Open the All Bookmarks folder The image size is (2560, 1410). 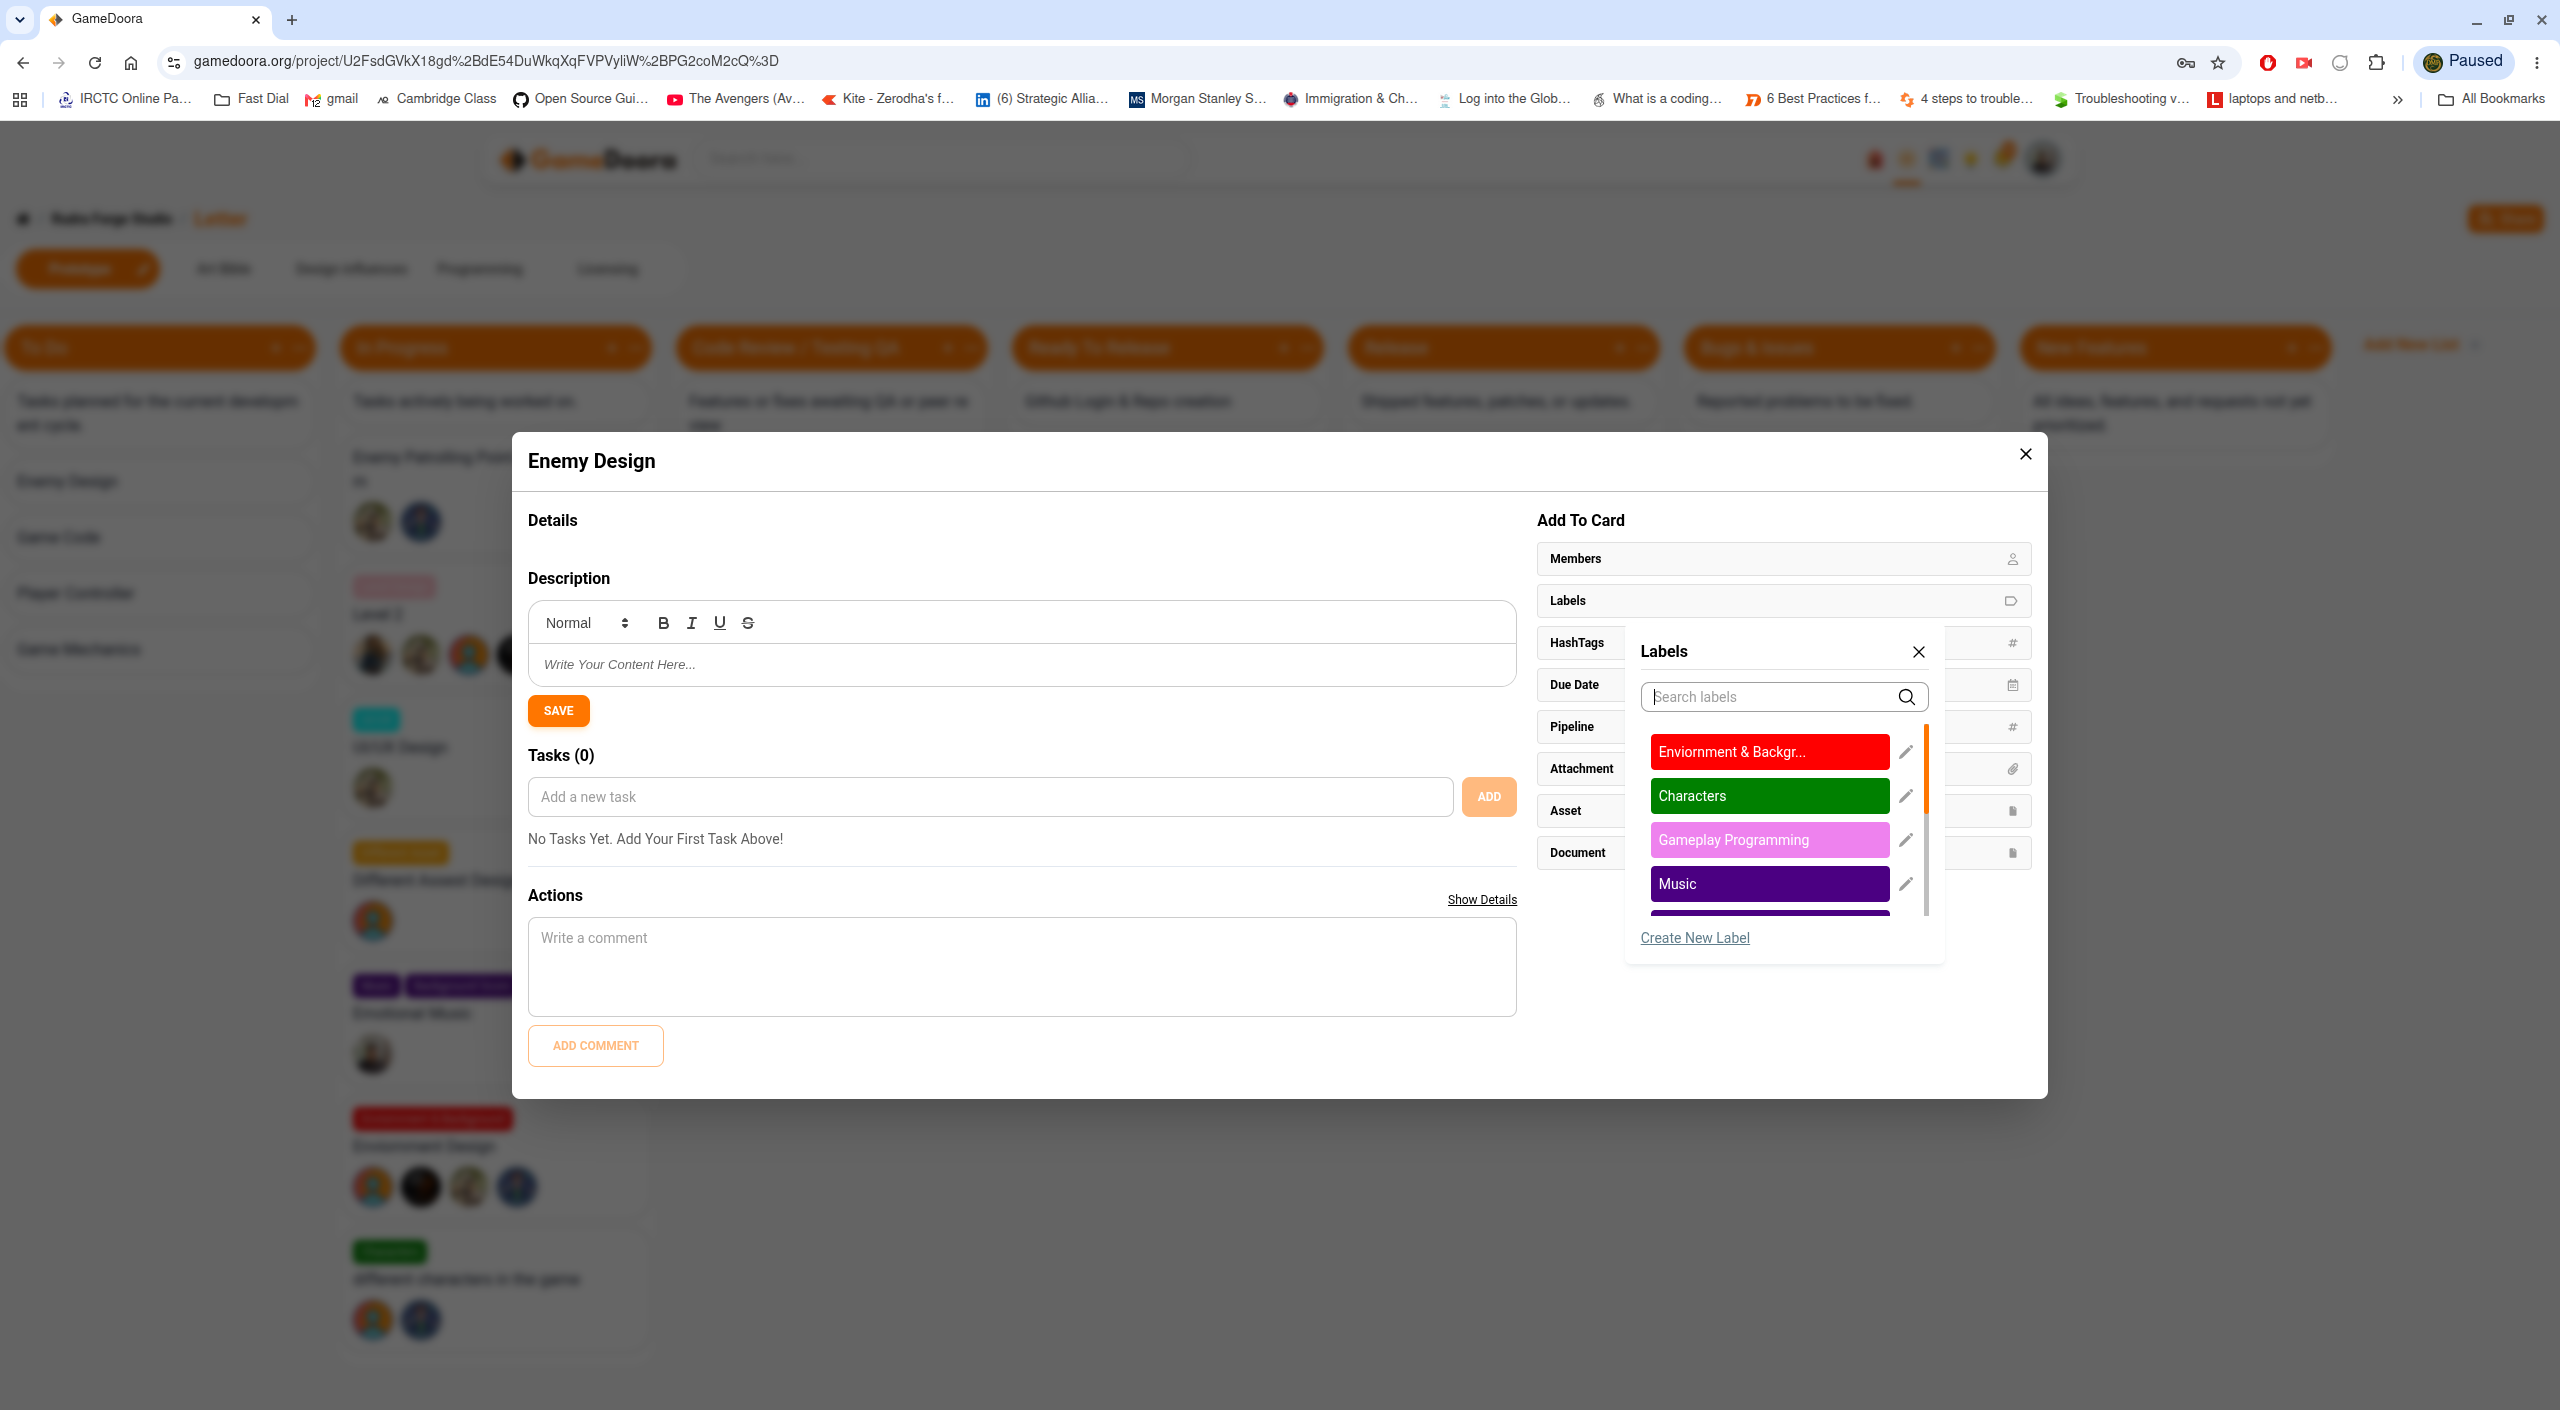(2491, 99)
